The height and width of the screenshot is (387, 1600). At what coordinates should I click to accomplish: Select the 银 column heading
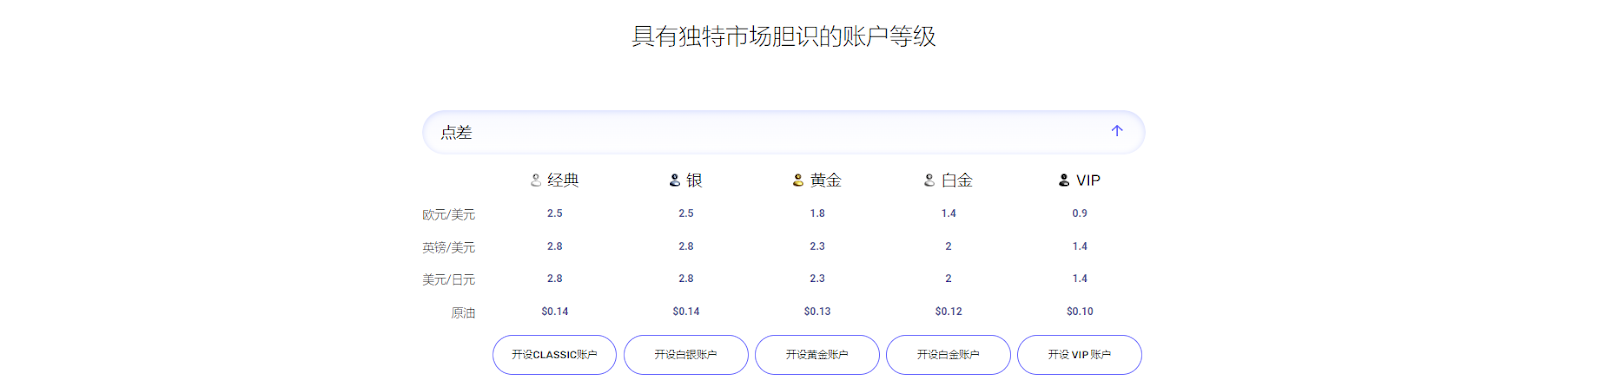pos(694,180)
